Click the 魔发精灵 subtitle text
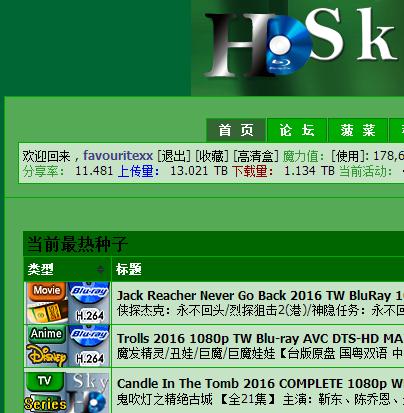 pos(141,353)
